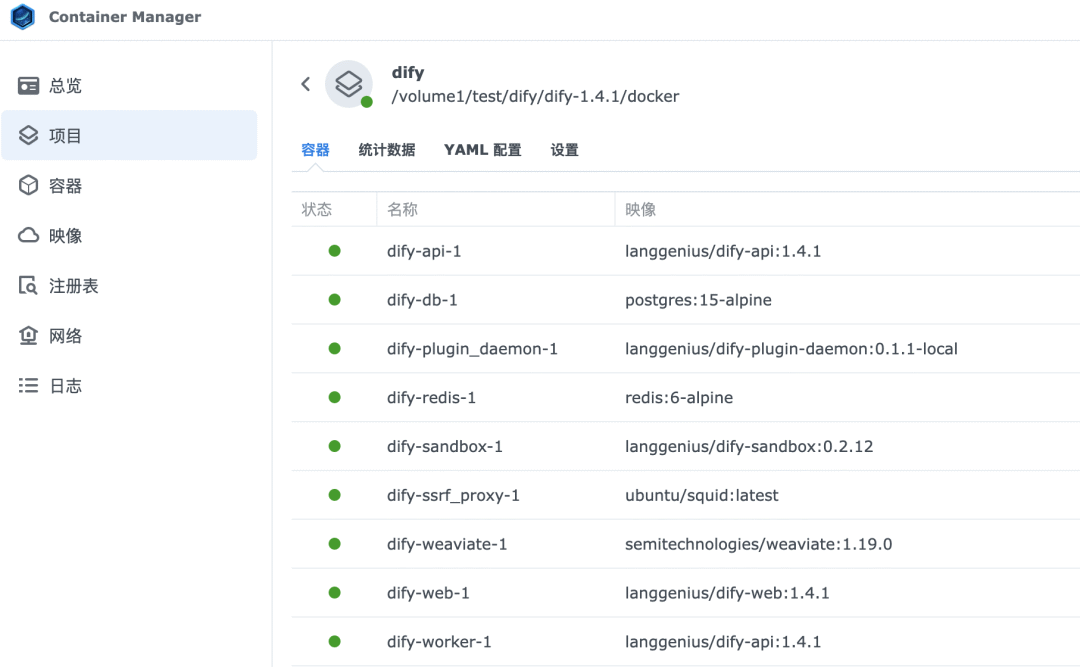1080x667 pixels.
Task: Click the 映像 image cloud sidebar icon
Action: click(28, 236)
